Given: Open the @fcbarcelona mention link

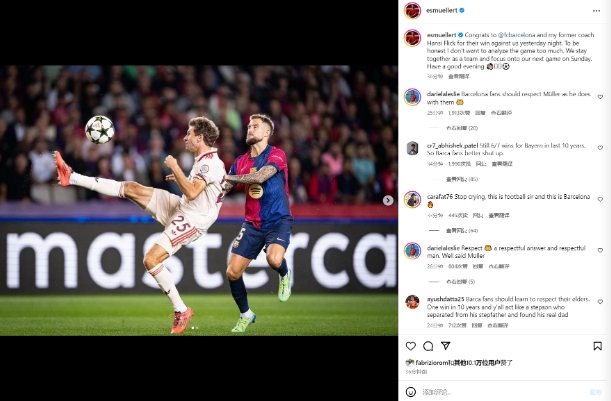Looking at the screenshot, I should click(x=517, y=35).
